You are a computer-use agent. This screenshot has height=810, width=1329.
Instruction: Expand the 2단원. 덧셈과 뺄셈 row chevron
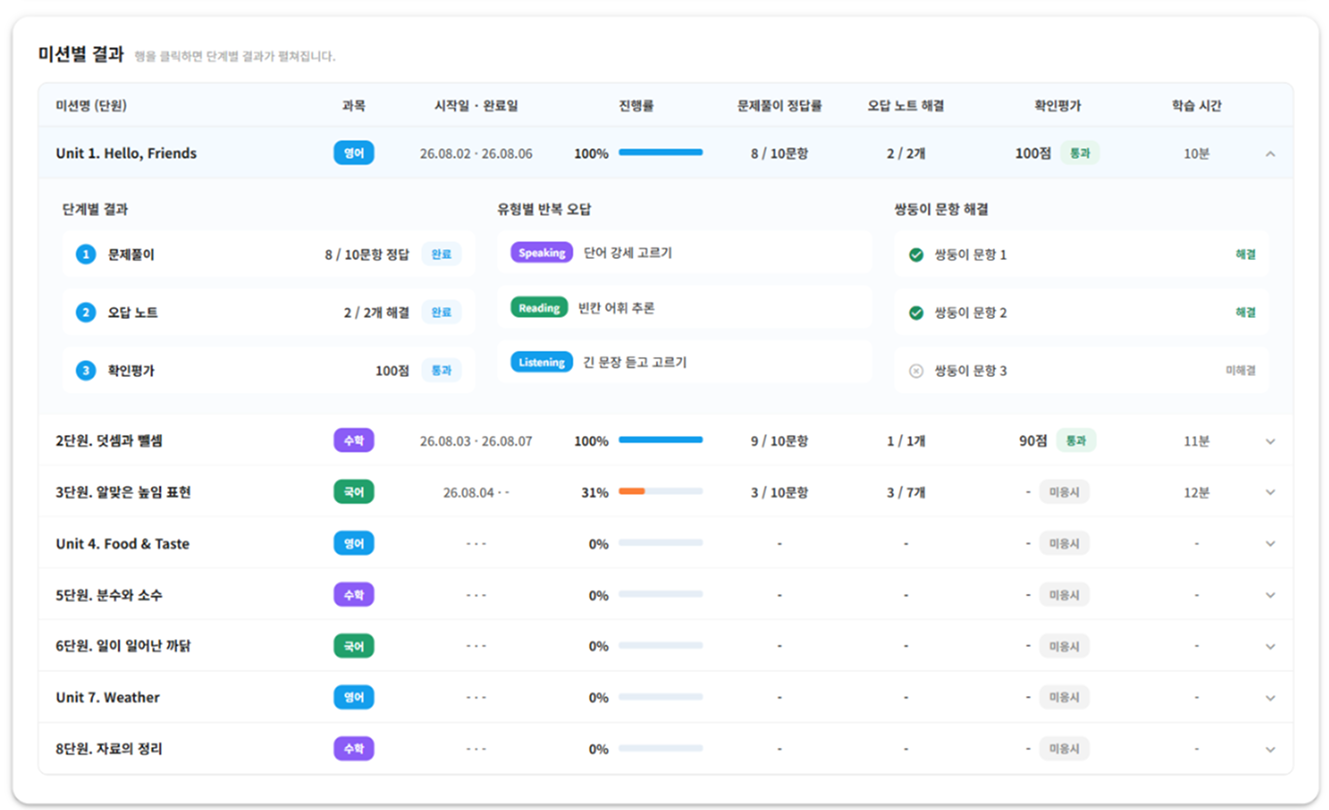tap(1270, 441)
